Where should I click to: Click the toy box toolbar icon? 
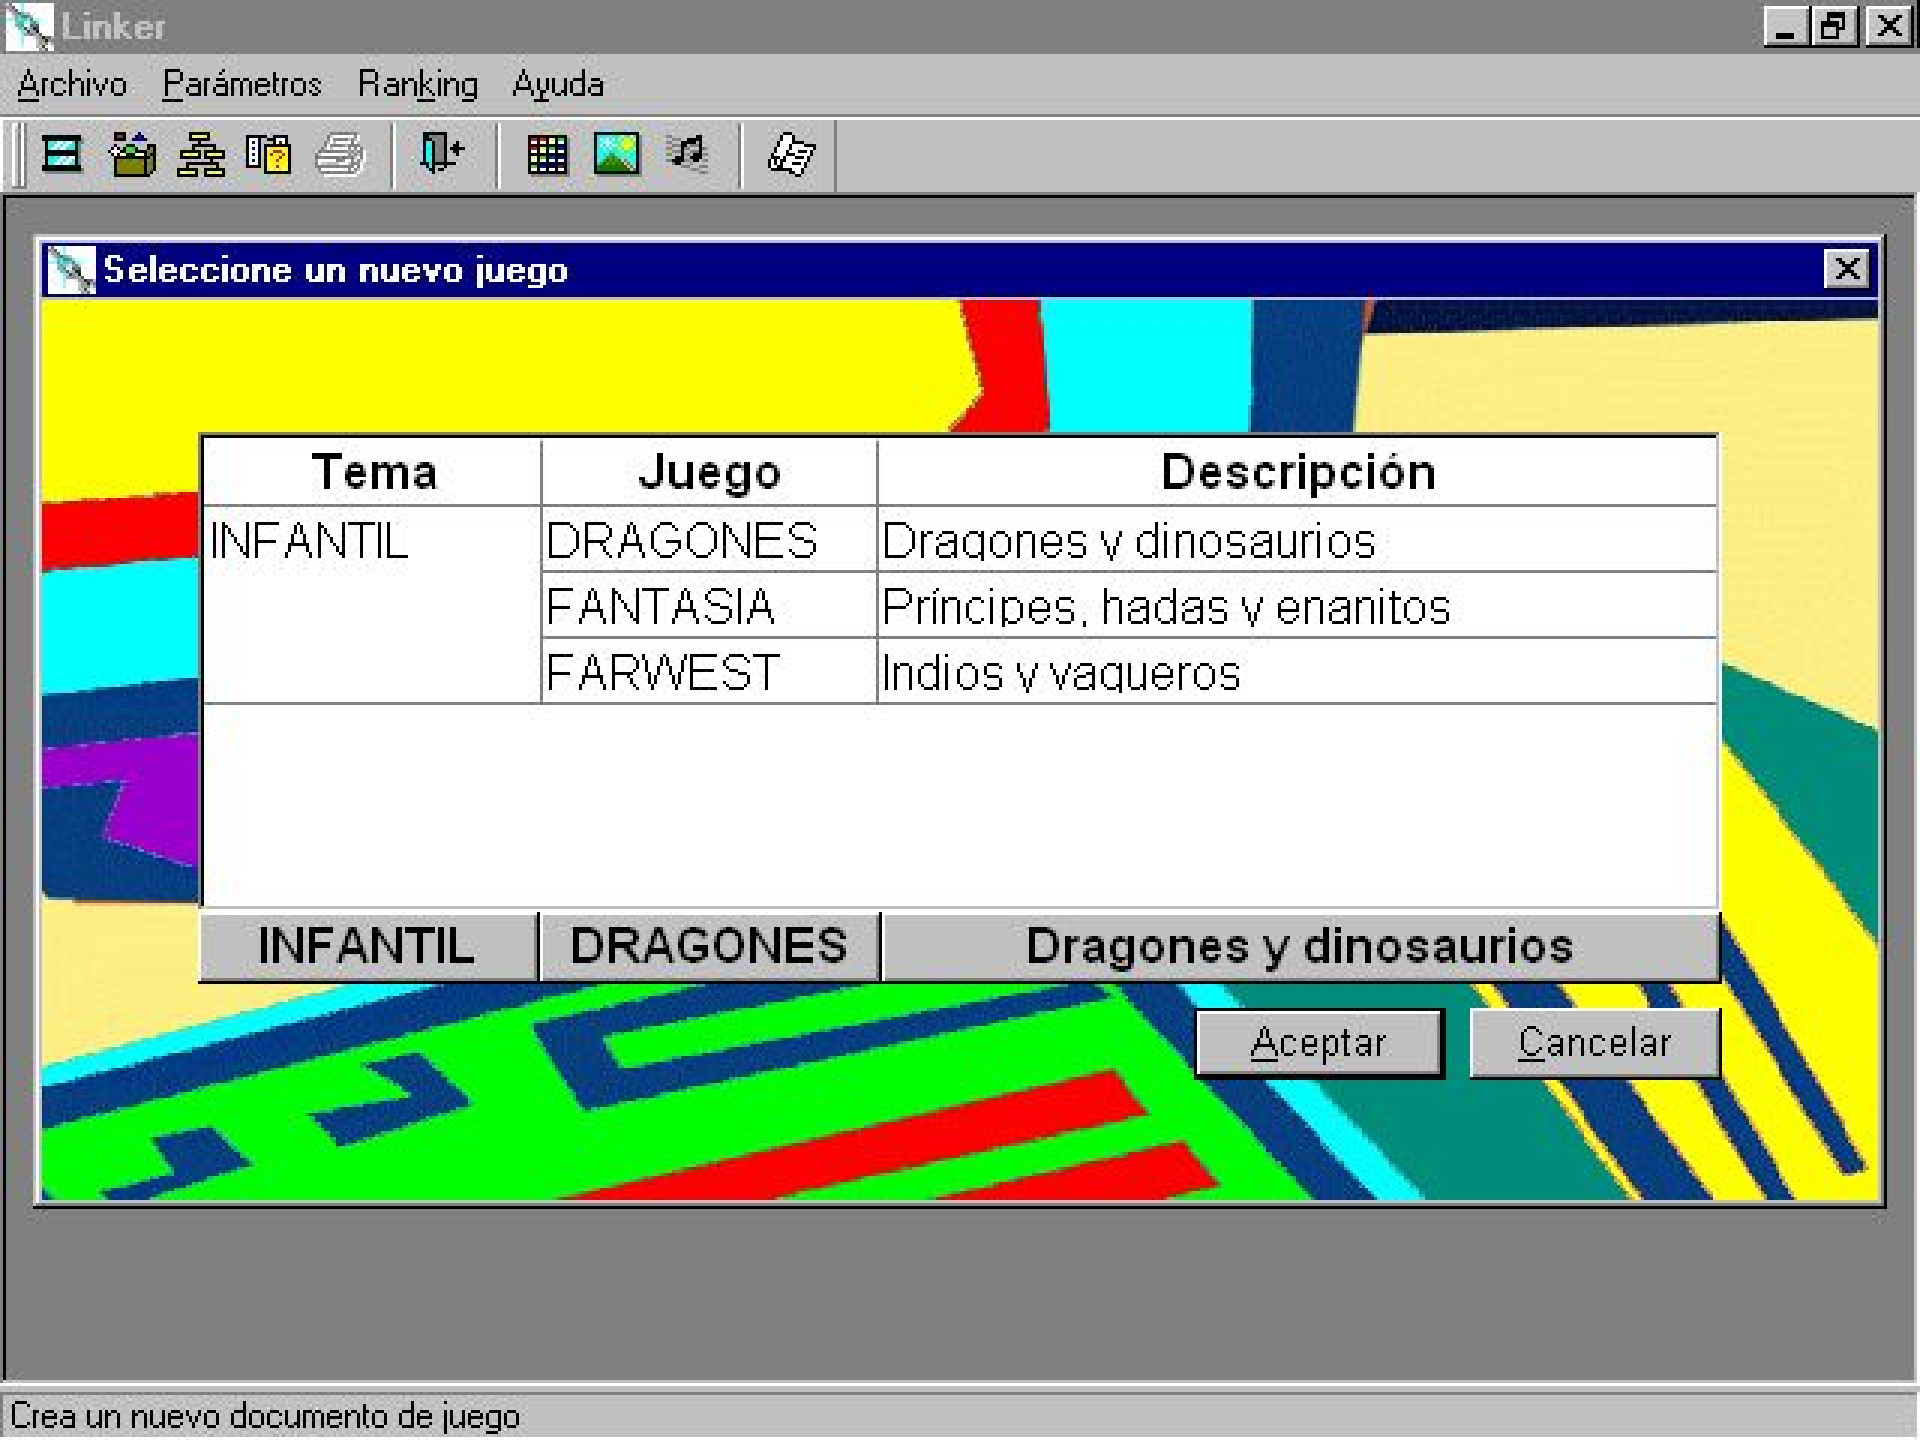(x=132, y=154)
